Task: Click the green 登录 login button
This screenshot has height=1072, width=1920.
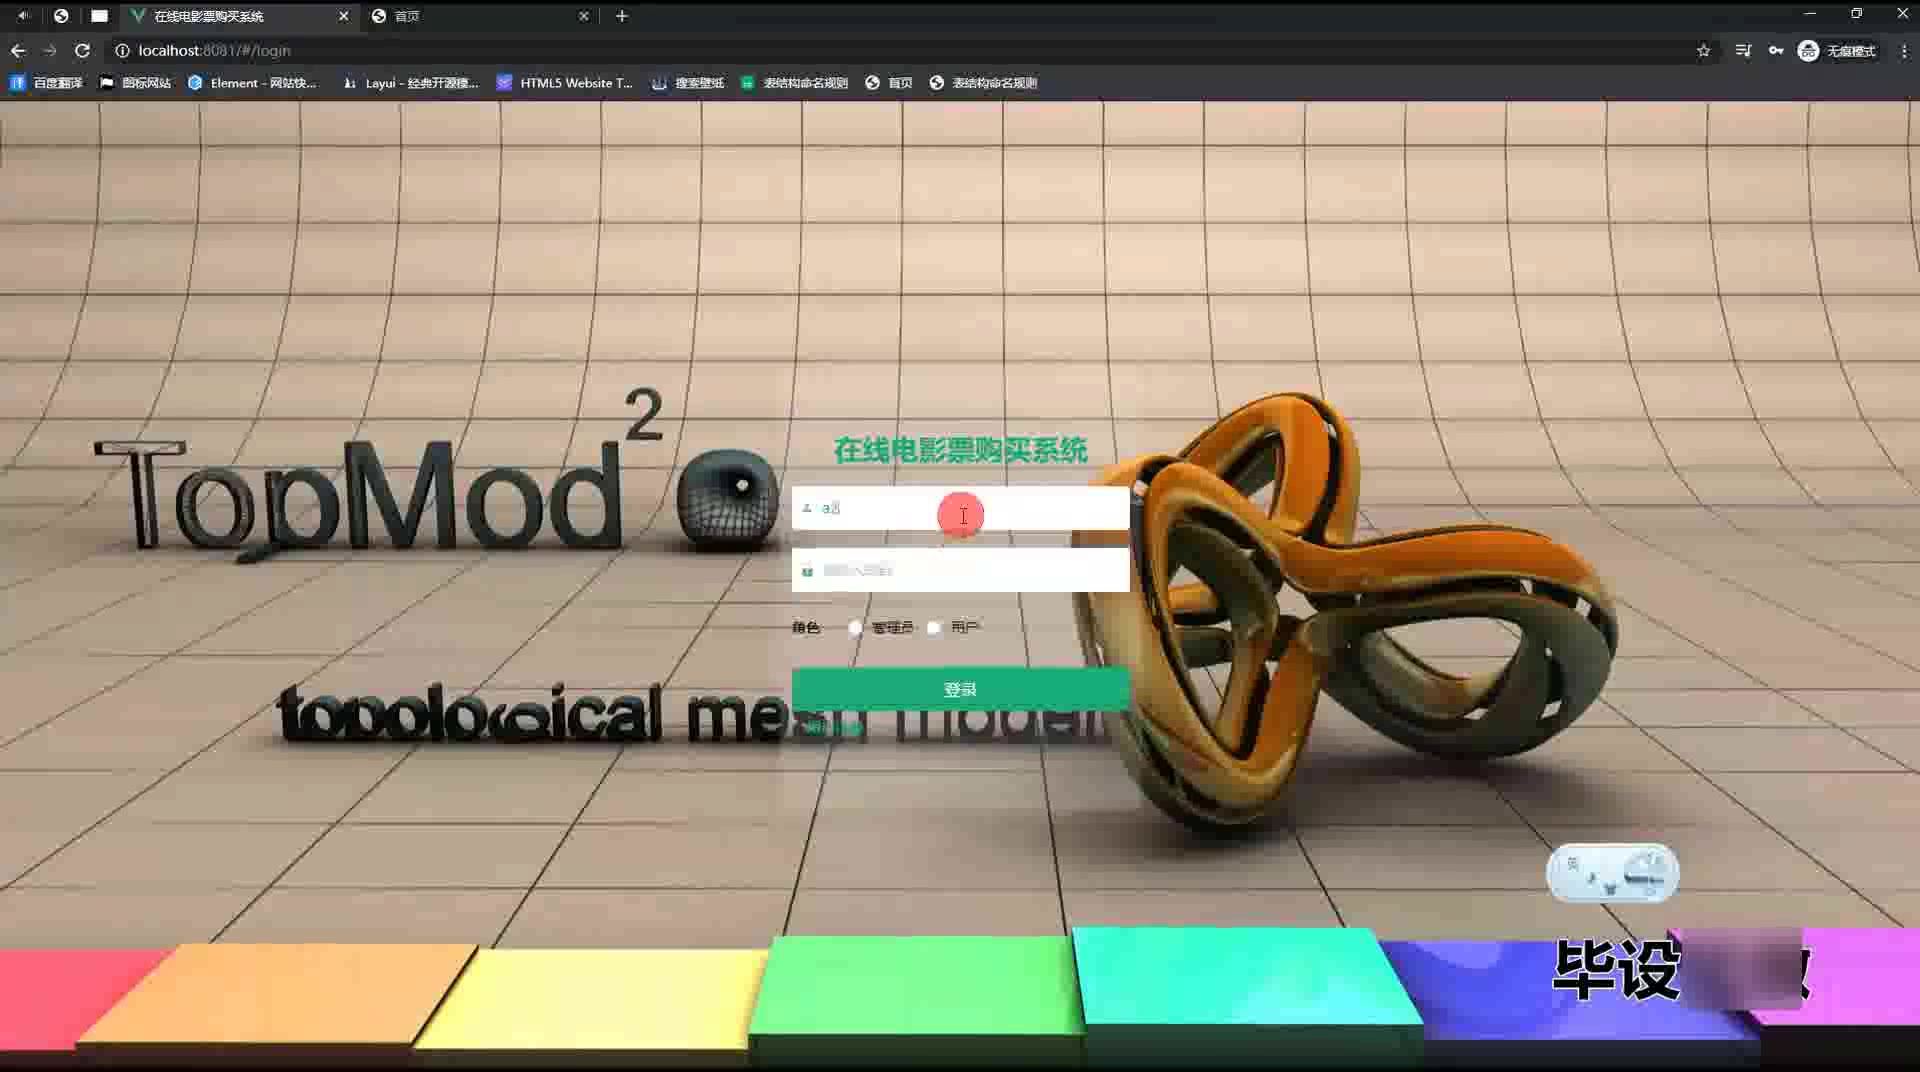Action: (960, 689)
